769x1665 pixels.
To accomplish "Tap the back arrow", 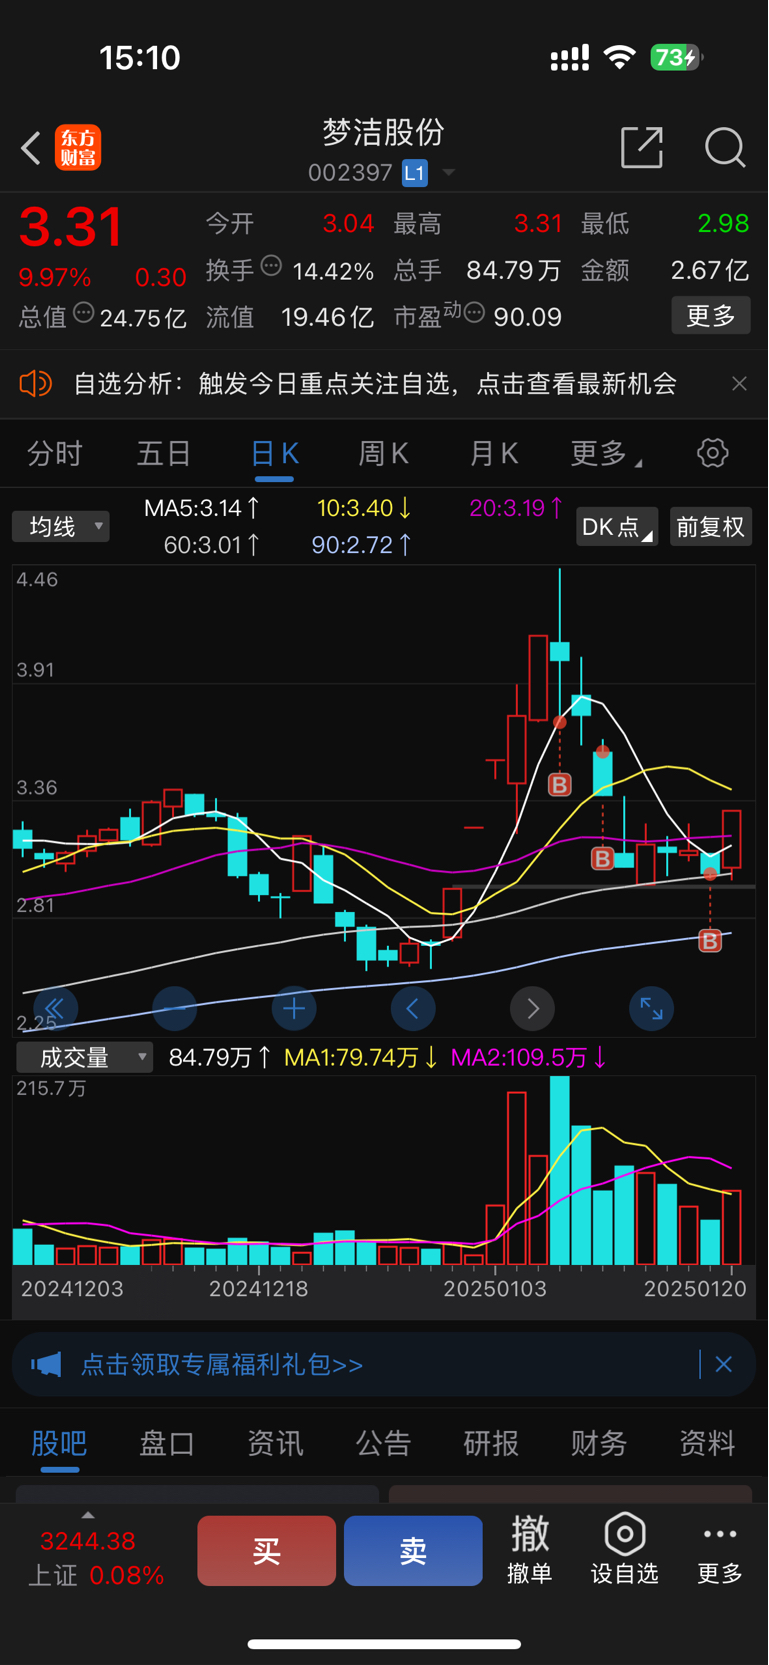I will [31, 148].
